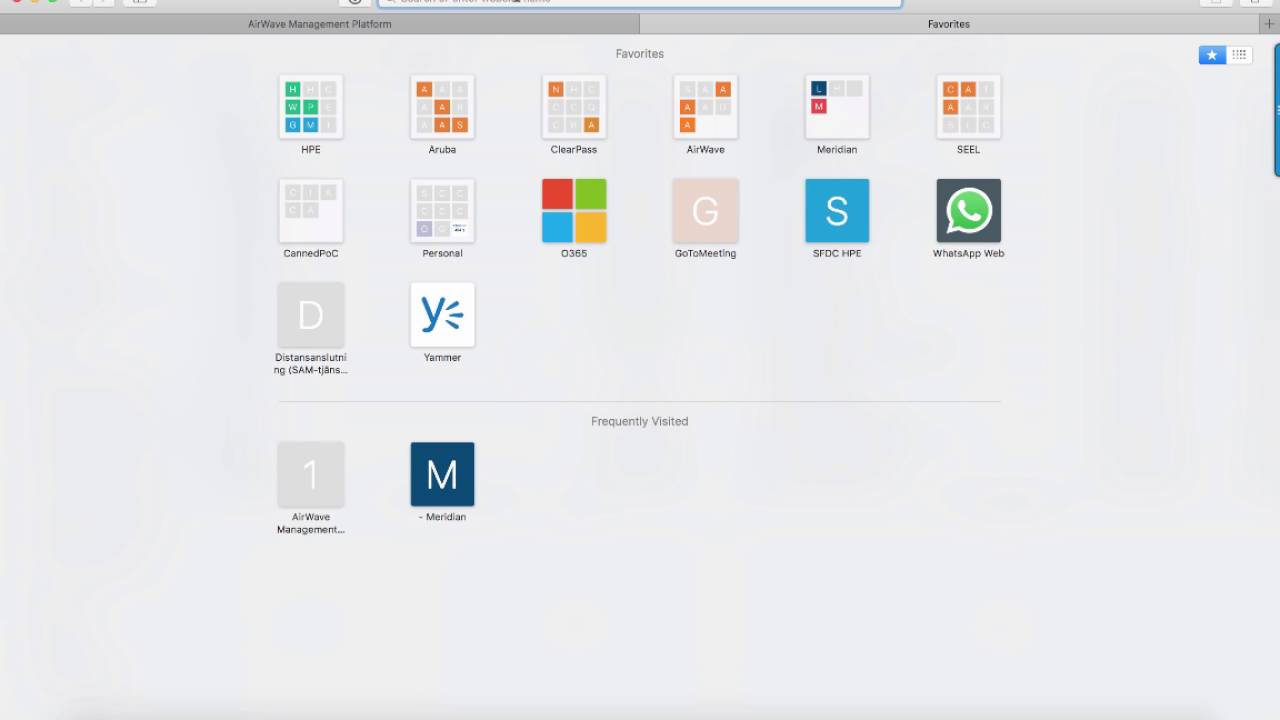This screenshot has width=1280, height=720.
Task: Open the Aruba favorites folder
Action: (442, 107)
